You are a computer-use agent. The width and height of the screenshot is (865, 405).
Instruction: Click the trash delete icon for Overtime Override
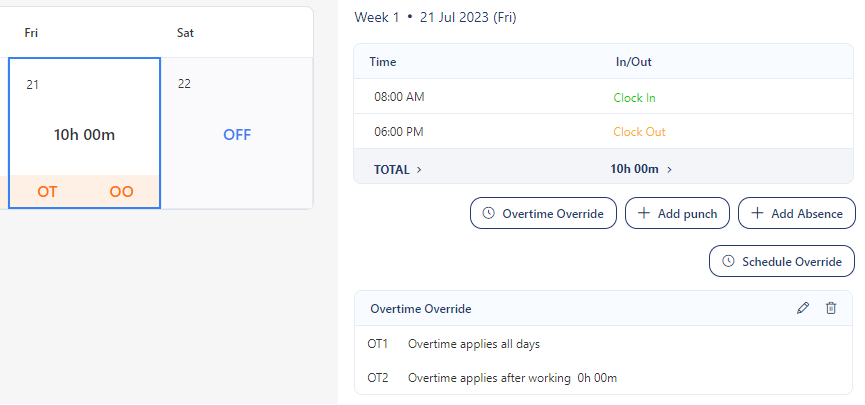831,308
